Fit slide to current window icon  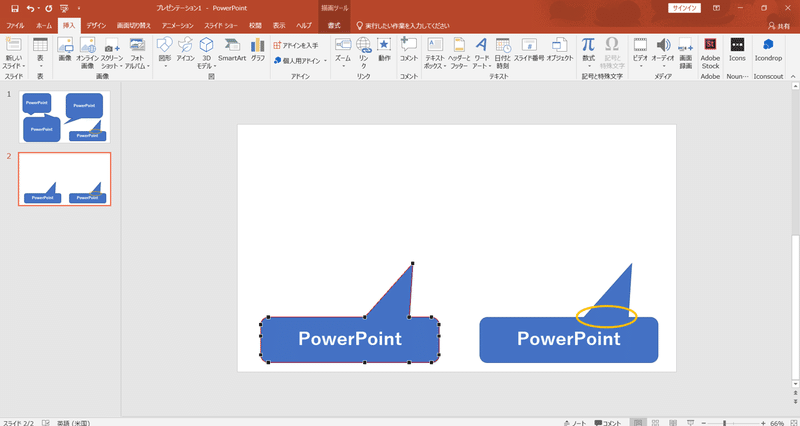point(793,422)
